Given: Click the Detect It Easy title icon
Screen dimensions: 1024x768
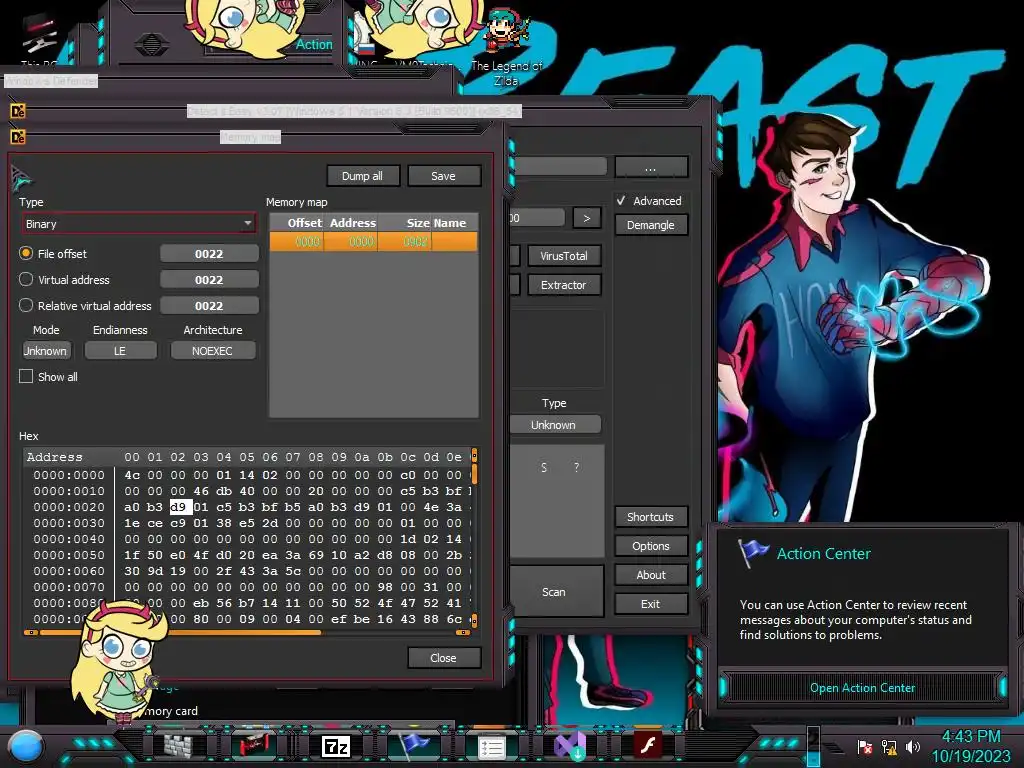Looking at the screenshot, I should (x=18, y=112).
